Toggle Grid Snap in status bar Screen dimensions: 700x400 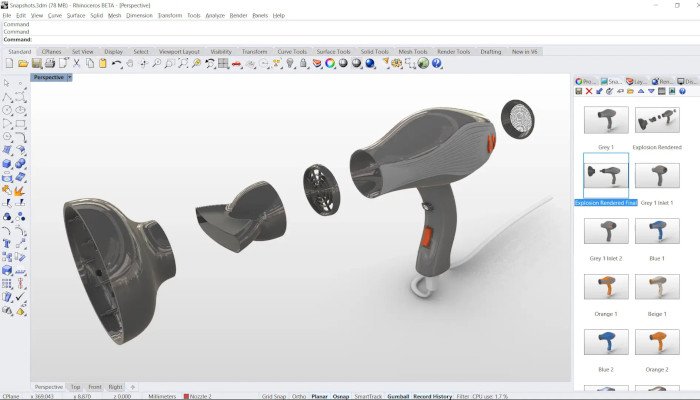272,396
